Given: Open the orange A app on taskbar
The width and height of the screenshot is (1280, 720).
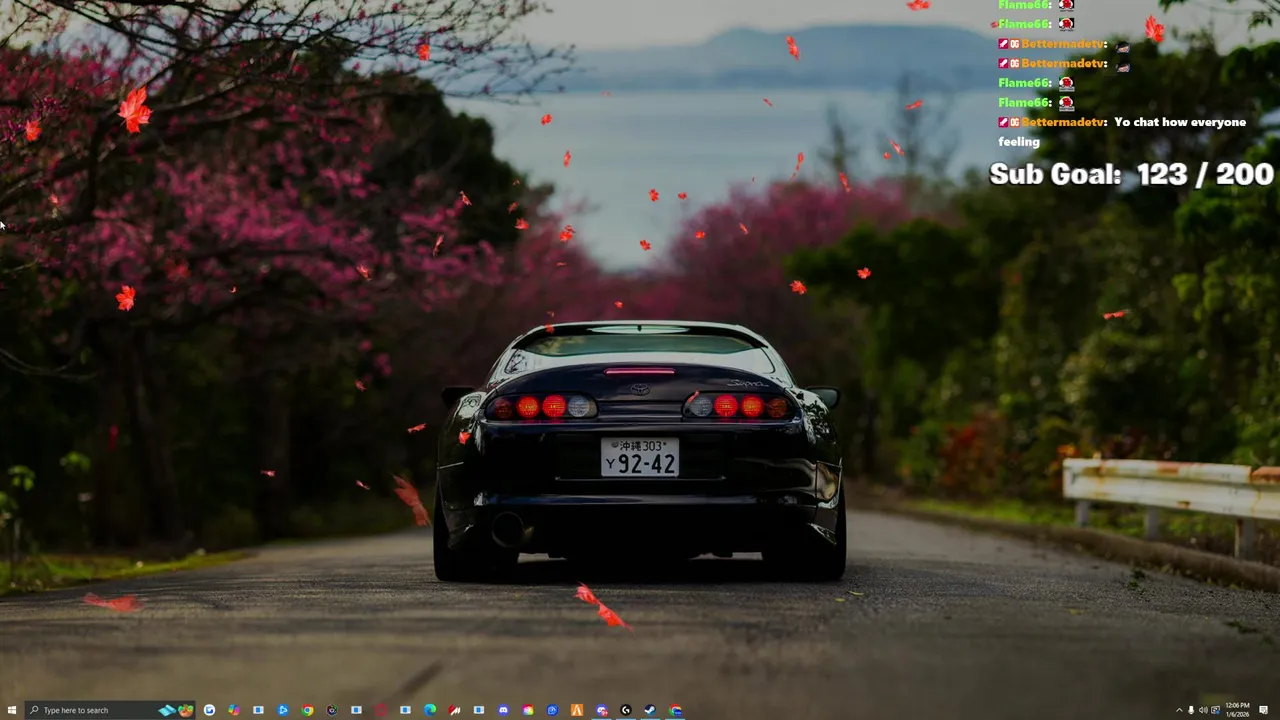Looking at the screenshot, I should tap(577, 710).
